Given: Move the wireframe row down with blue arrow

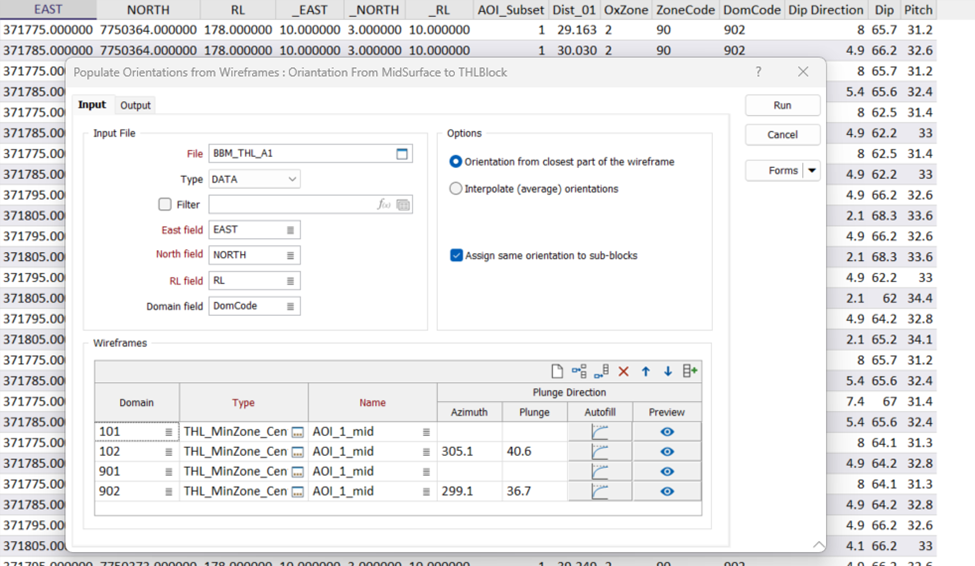Looking at the screenshot, I should click(668, 371).
